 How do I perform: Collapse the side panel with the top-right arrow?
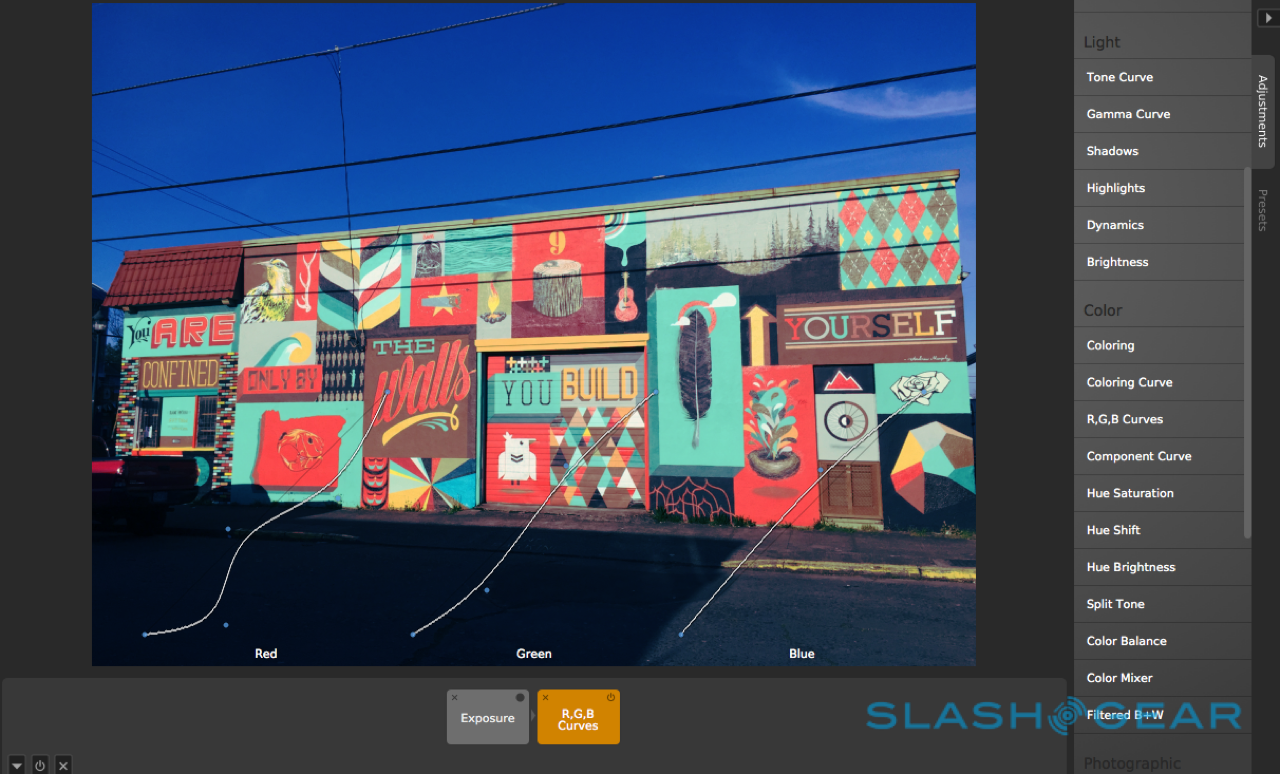point(1267,18)
